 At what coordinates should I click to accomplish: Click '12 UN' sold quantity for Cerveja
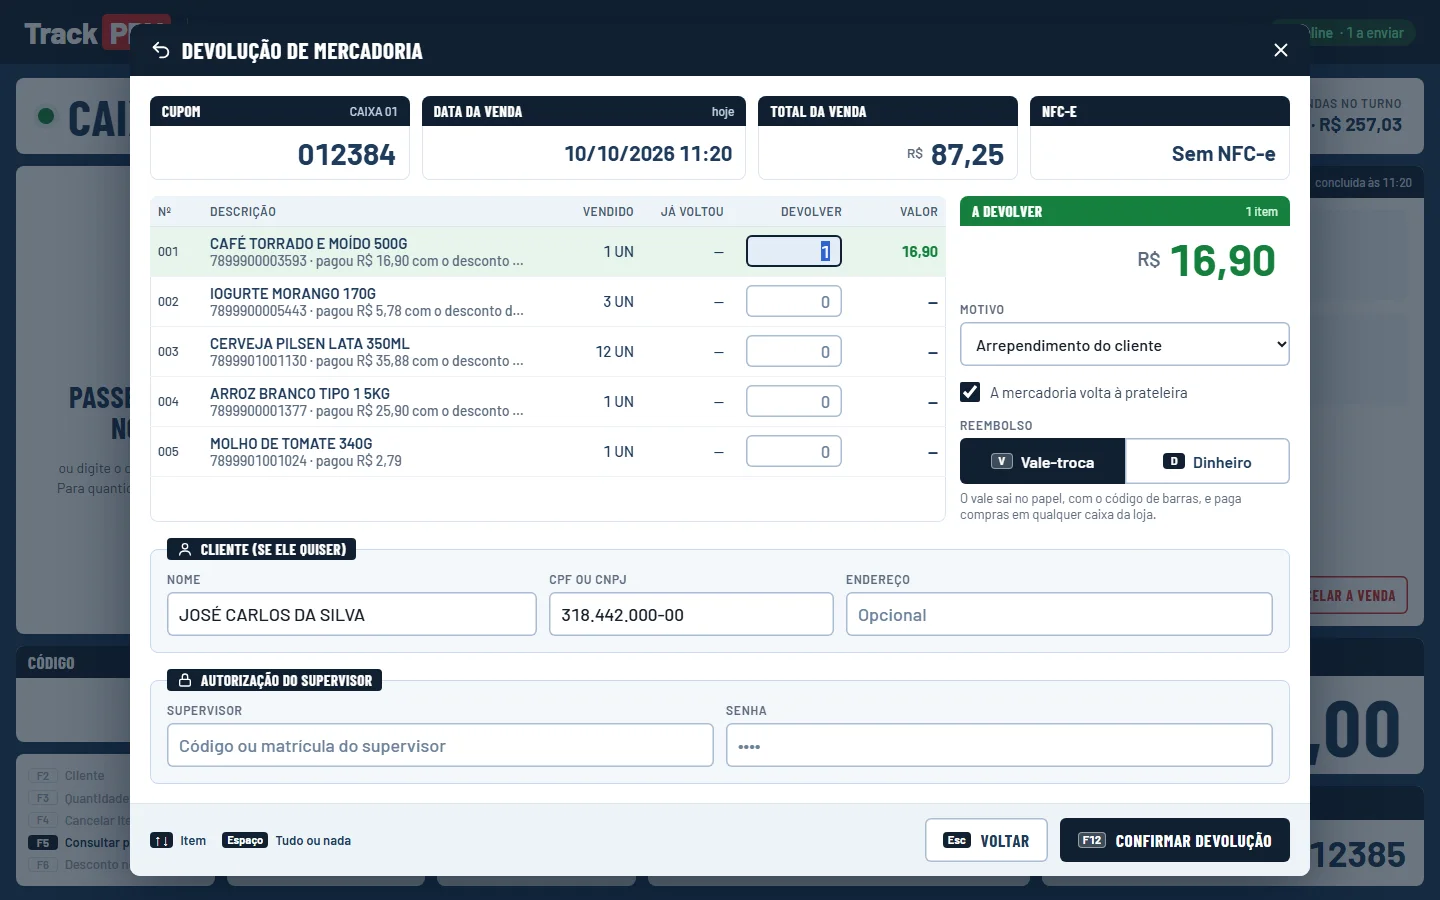pos(615,351)
